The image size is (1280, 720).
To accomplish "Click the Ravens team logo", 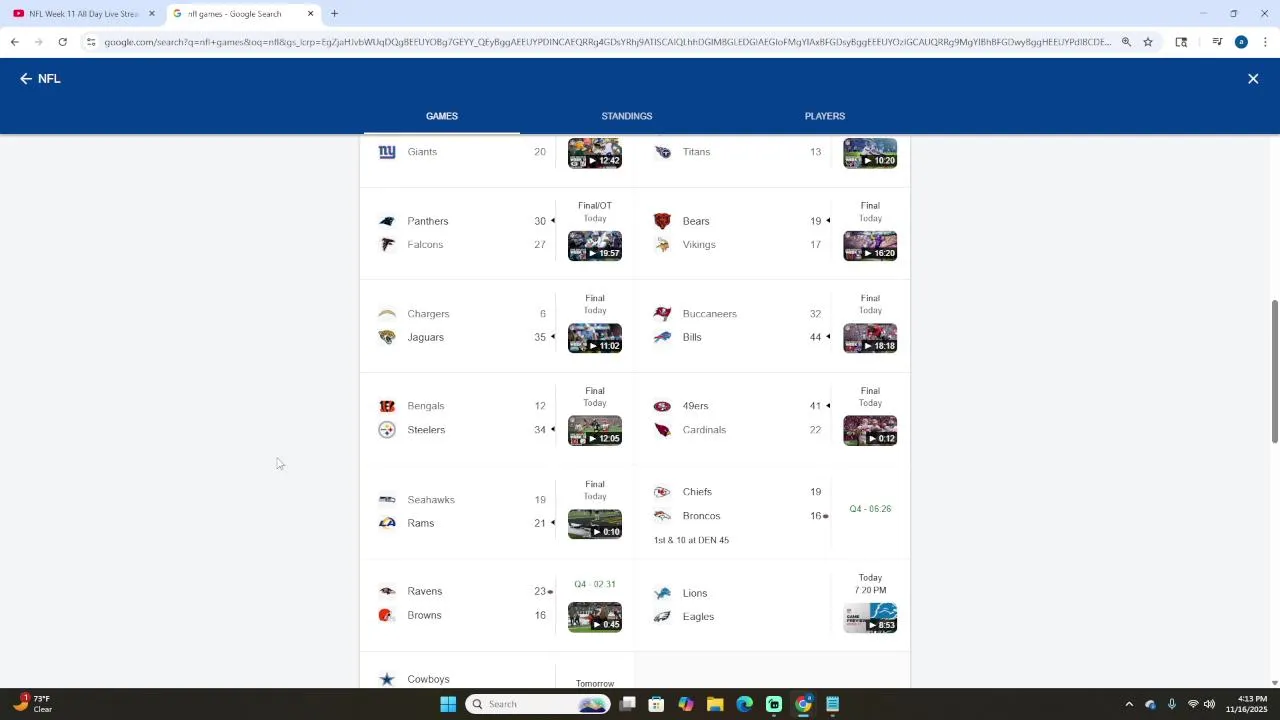I will point(387,591).
